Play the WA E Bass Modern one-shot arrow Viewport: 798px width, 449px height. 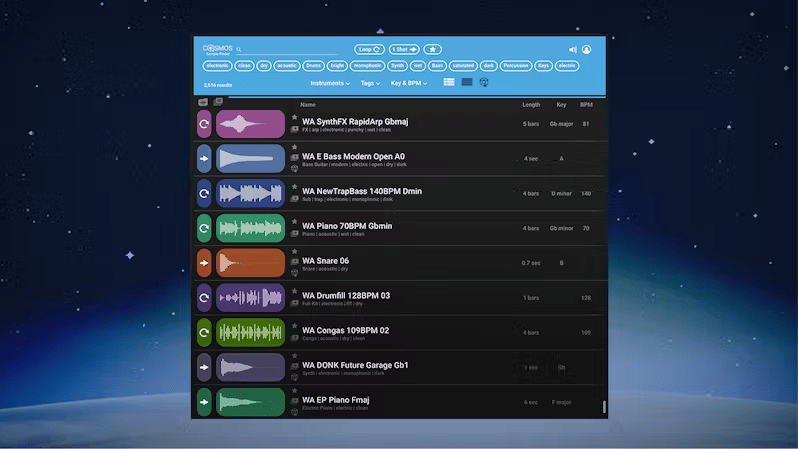point(204,159)
